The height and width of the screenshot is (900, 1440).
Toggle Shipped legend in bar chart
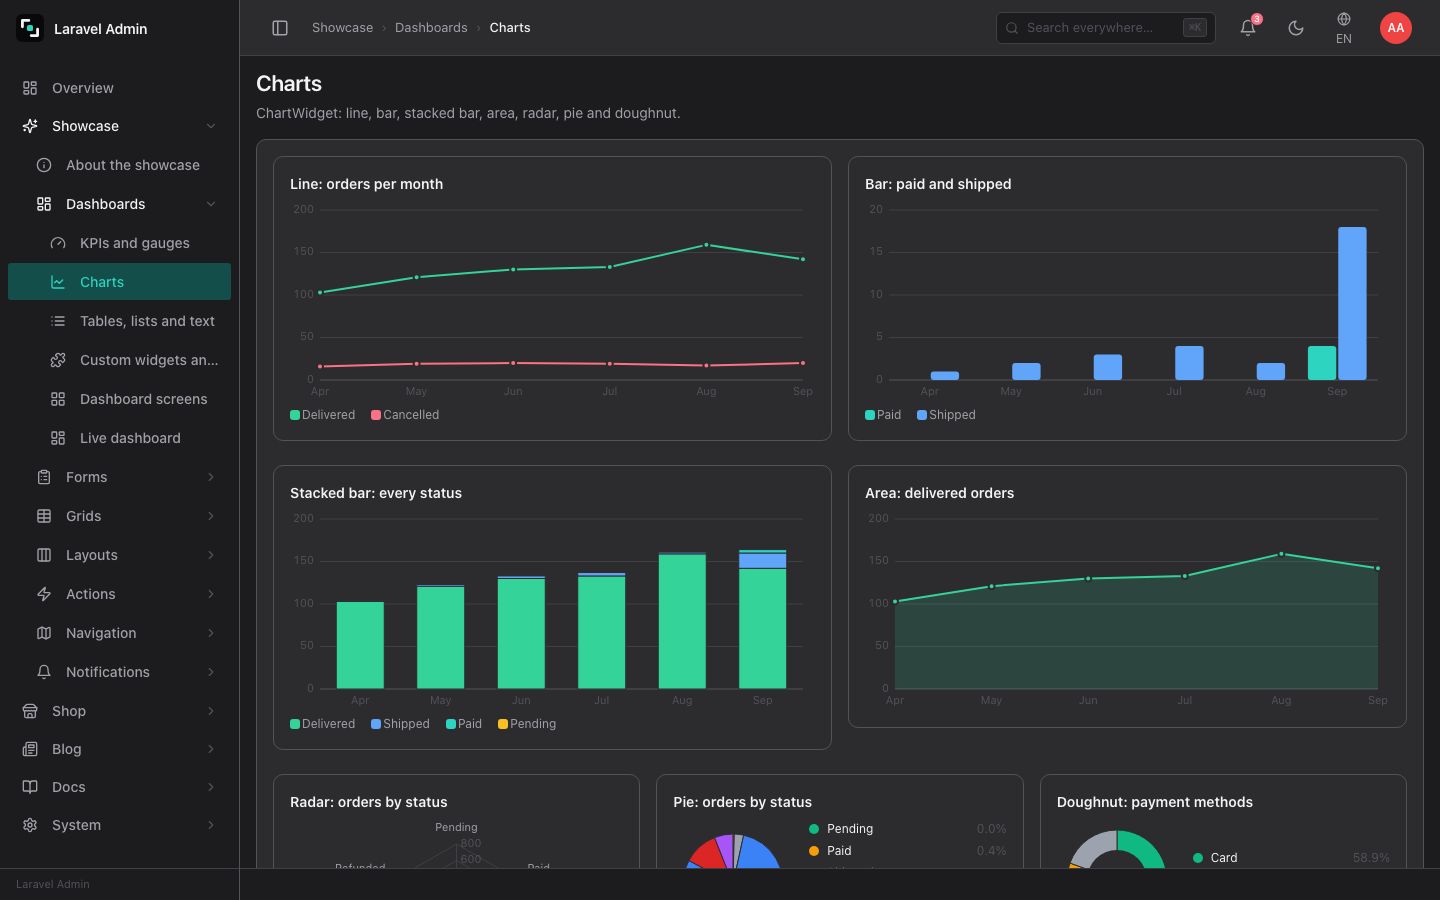946,415
